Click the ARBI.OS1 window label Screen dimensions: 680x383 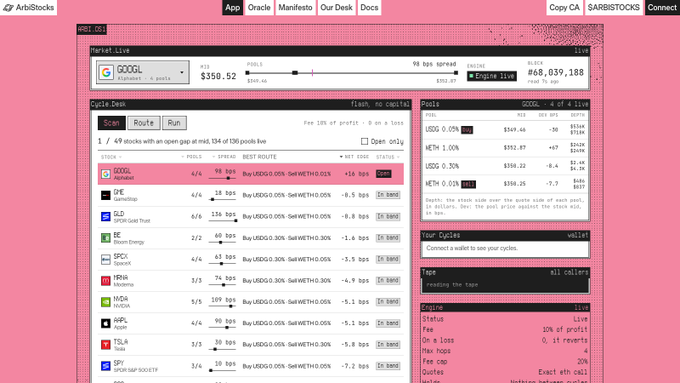(x=92, y=29)
